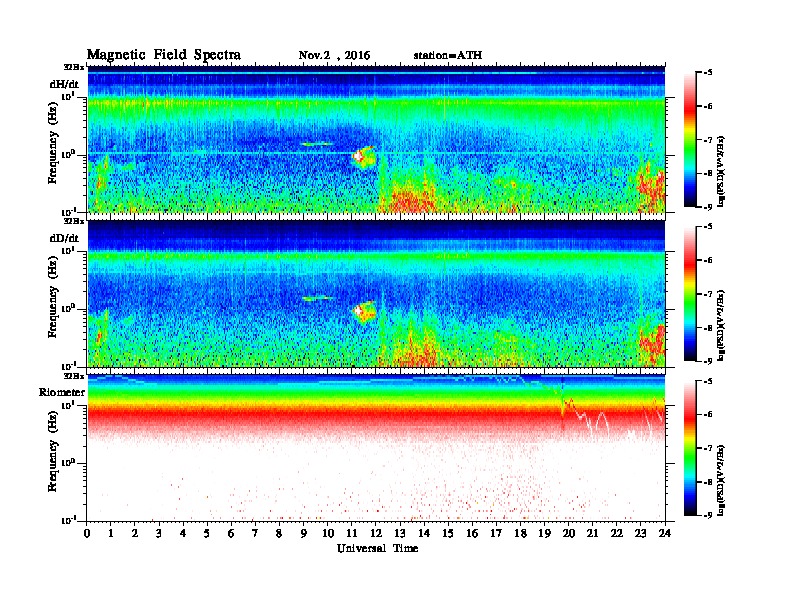Click hour tick label "1" on time axis

click(x=111, y=533)
